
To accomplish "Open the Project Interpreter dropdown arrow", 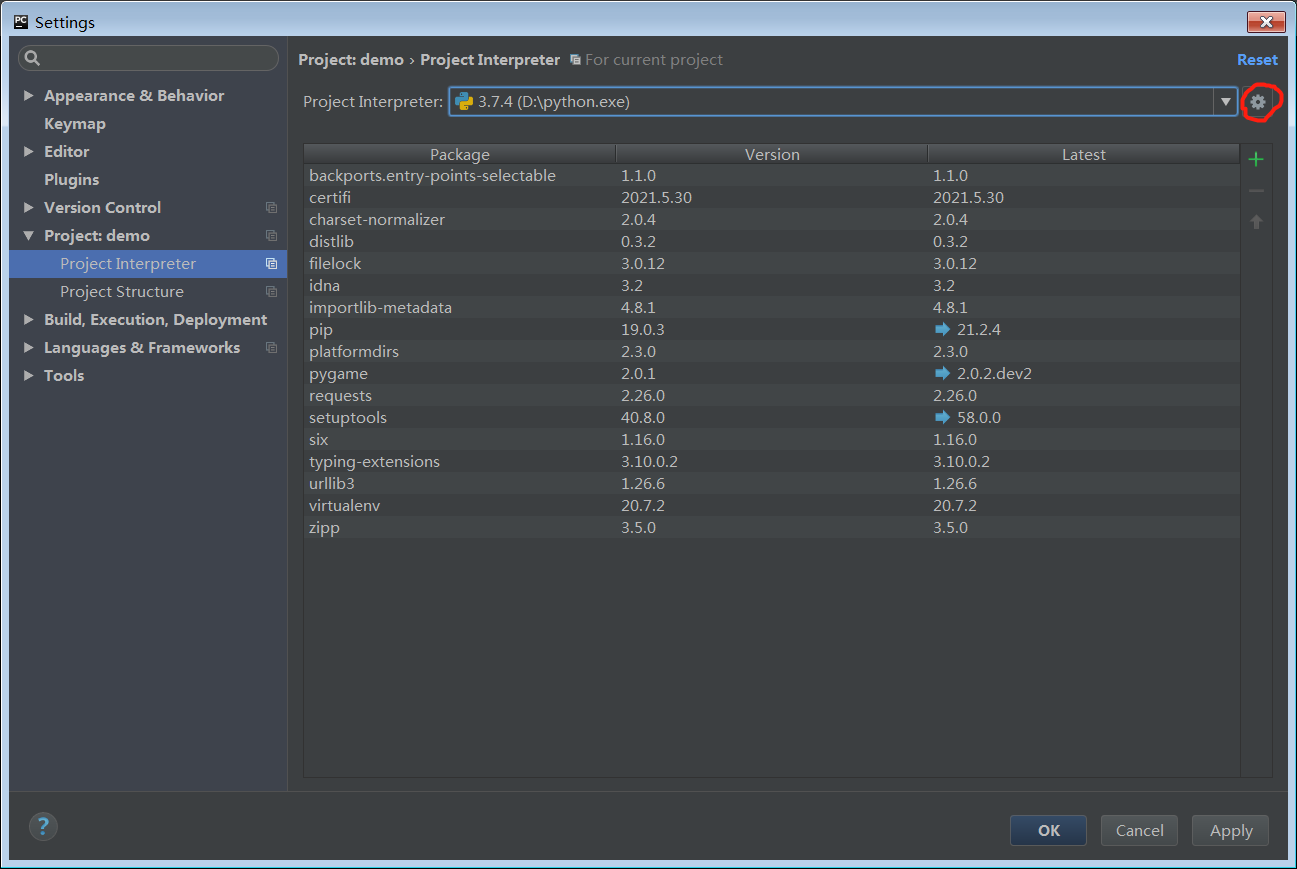I will point(1225,102).
